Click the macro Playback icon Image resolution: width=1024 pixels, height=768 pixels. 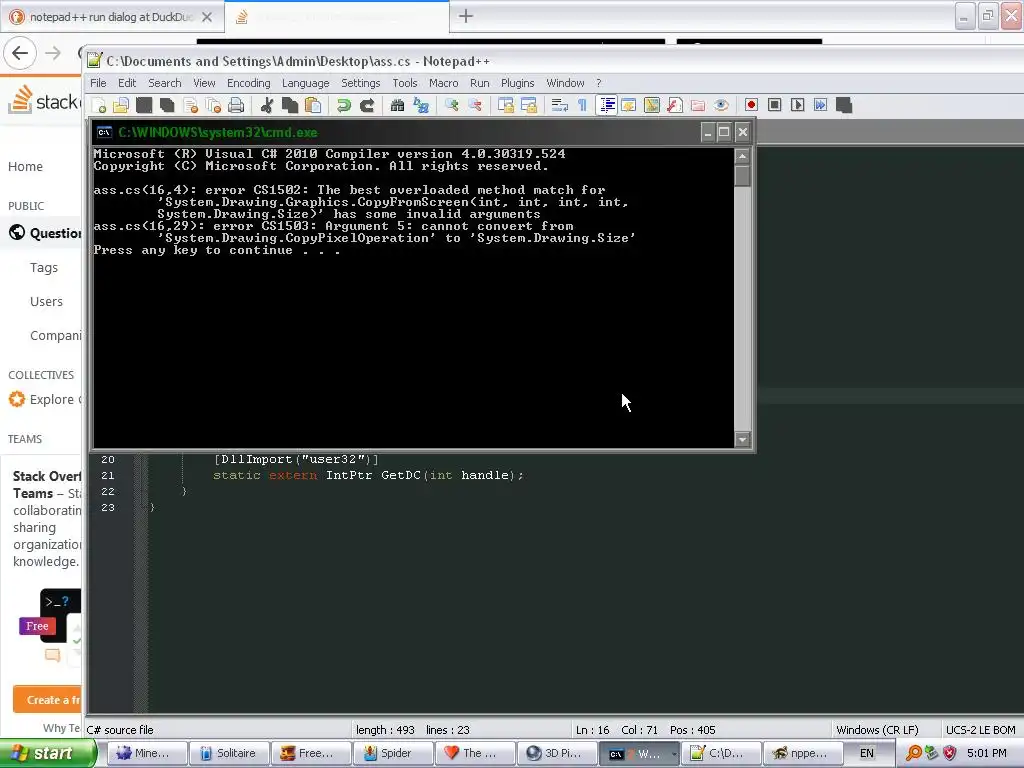pyautogui.click(x=797, y=105)
